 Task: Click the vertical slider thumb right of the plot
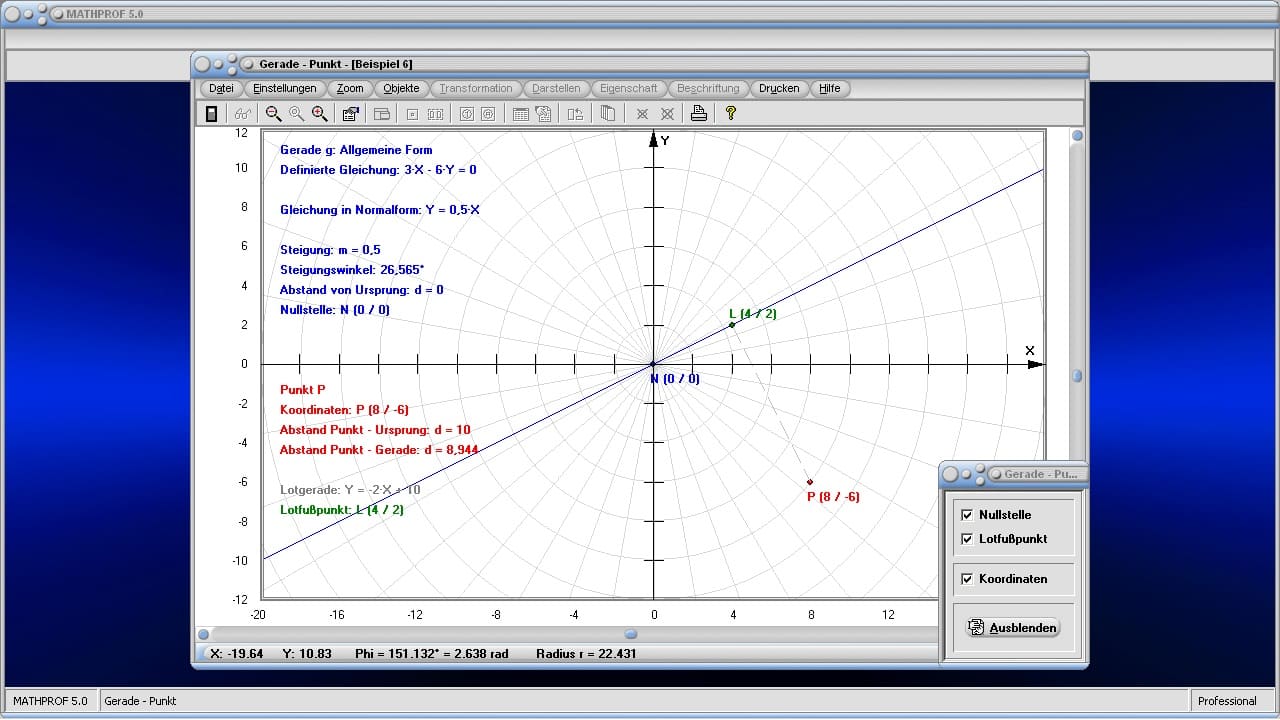click(x=1077, y=376)
